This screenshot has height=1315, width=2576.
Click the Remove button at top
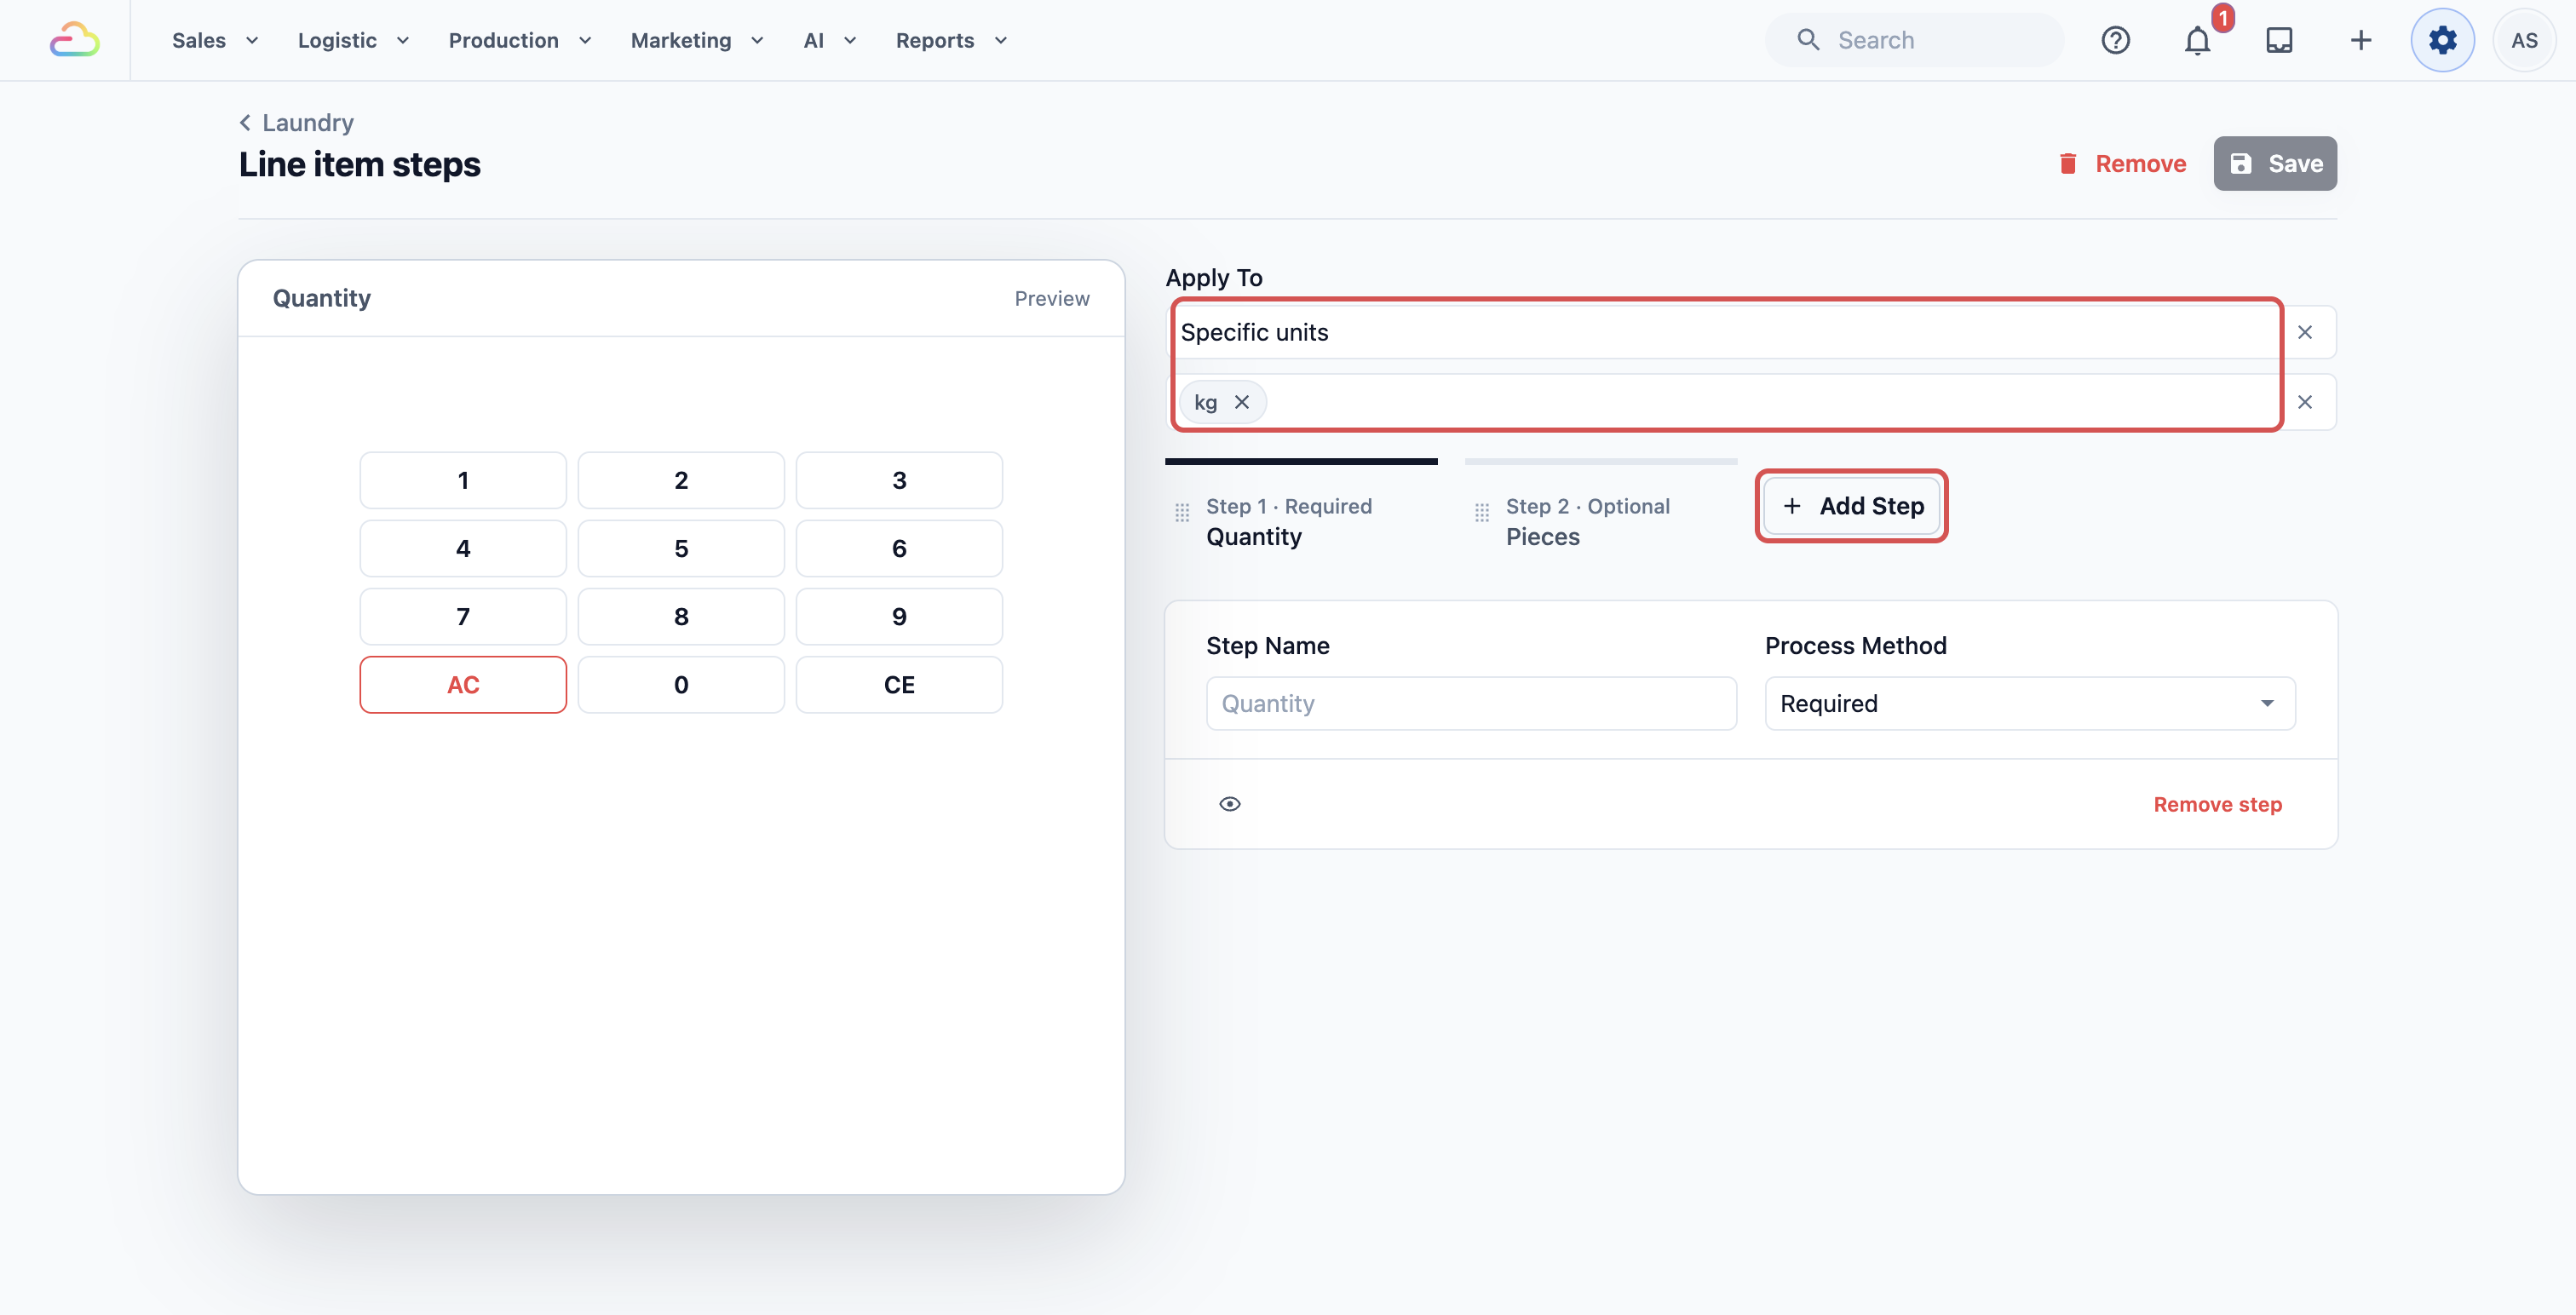pyautogui.click(x=2121, y=163)
